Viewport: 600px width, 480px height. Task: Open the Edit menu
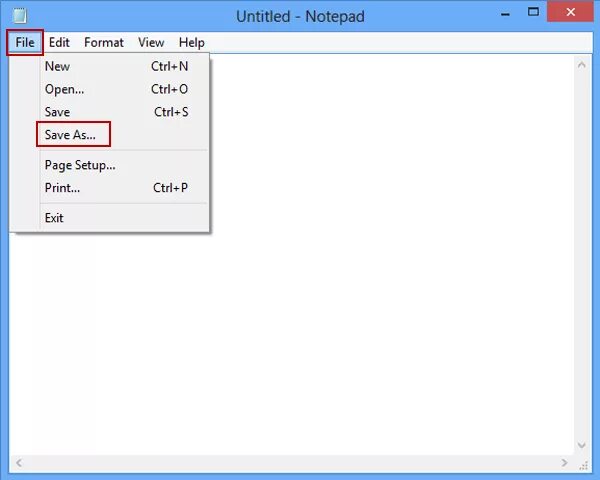59,42
